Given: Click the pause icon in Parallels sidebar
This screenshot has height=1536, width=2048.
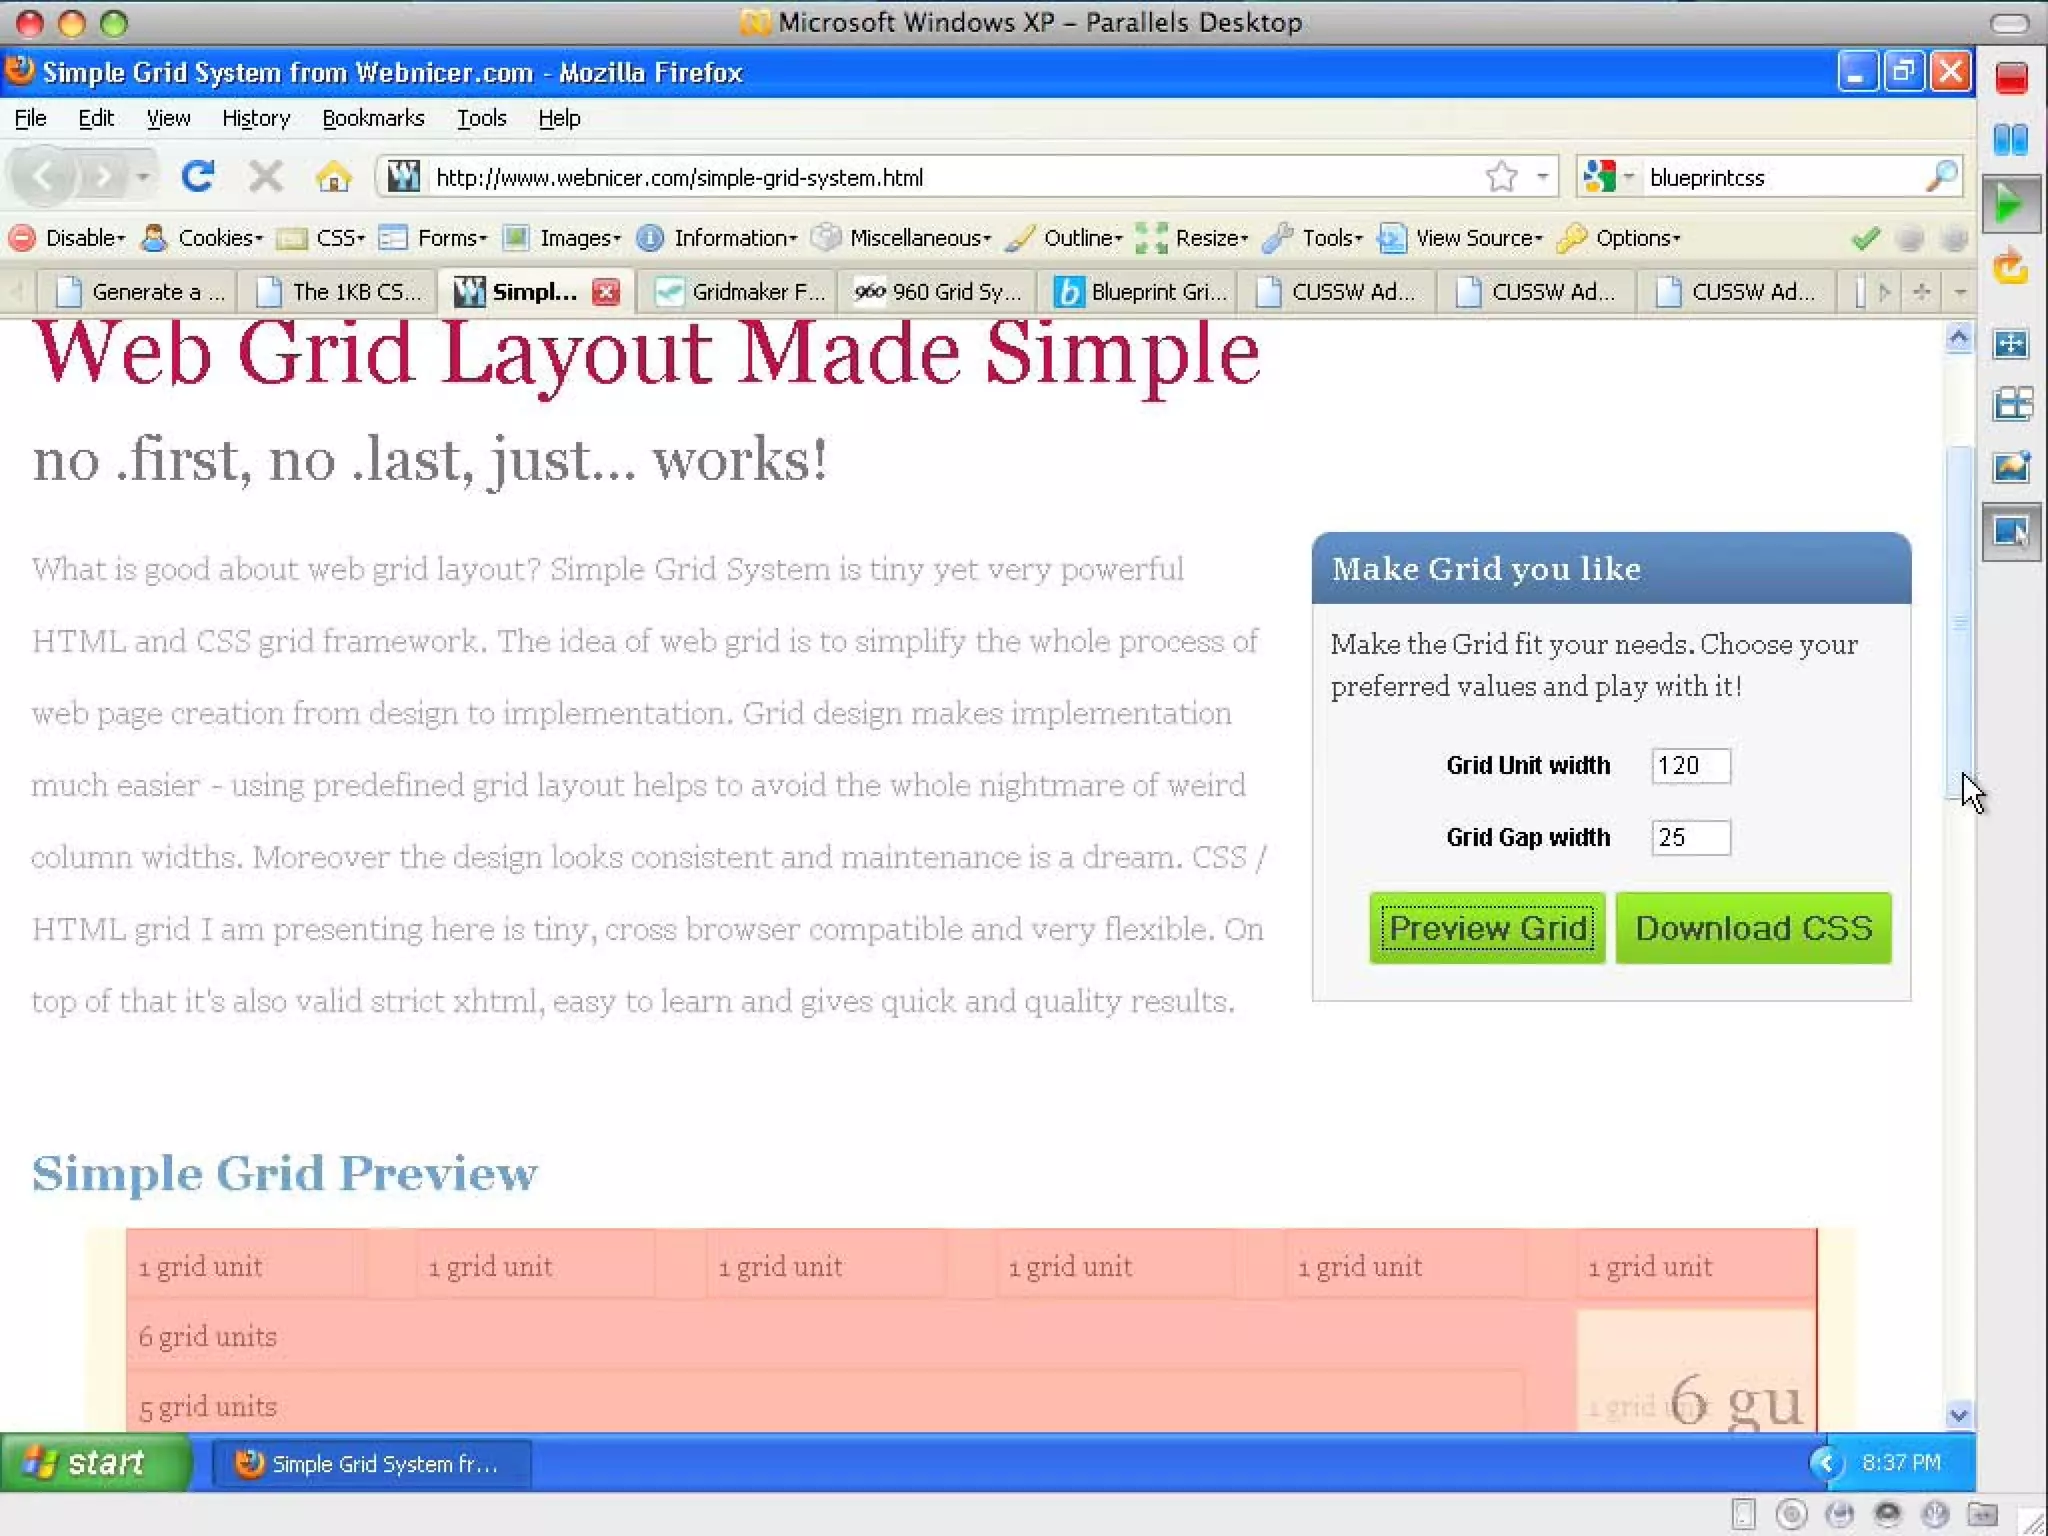Looking at the screenshot, I should (2011, 140).
